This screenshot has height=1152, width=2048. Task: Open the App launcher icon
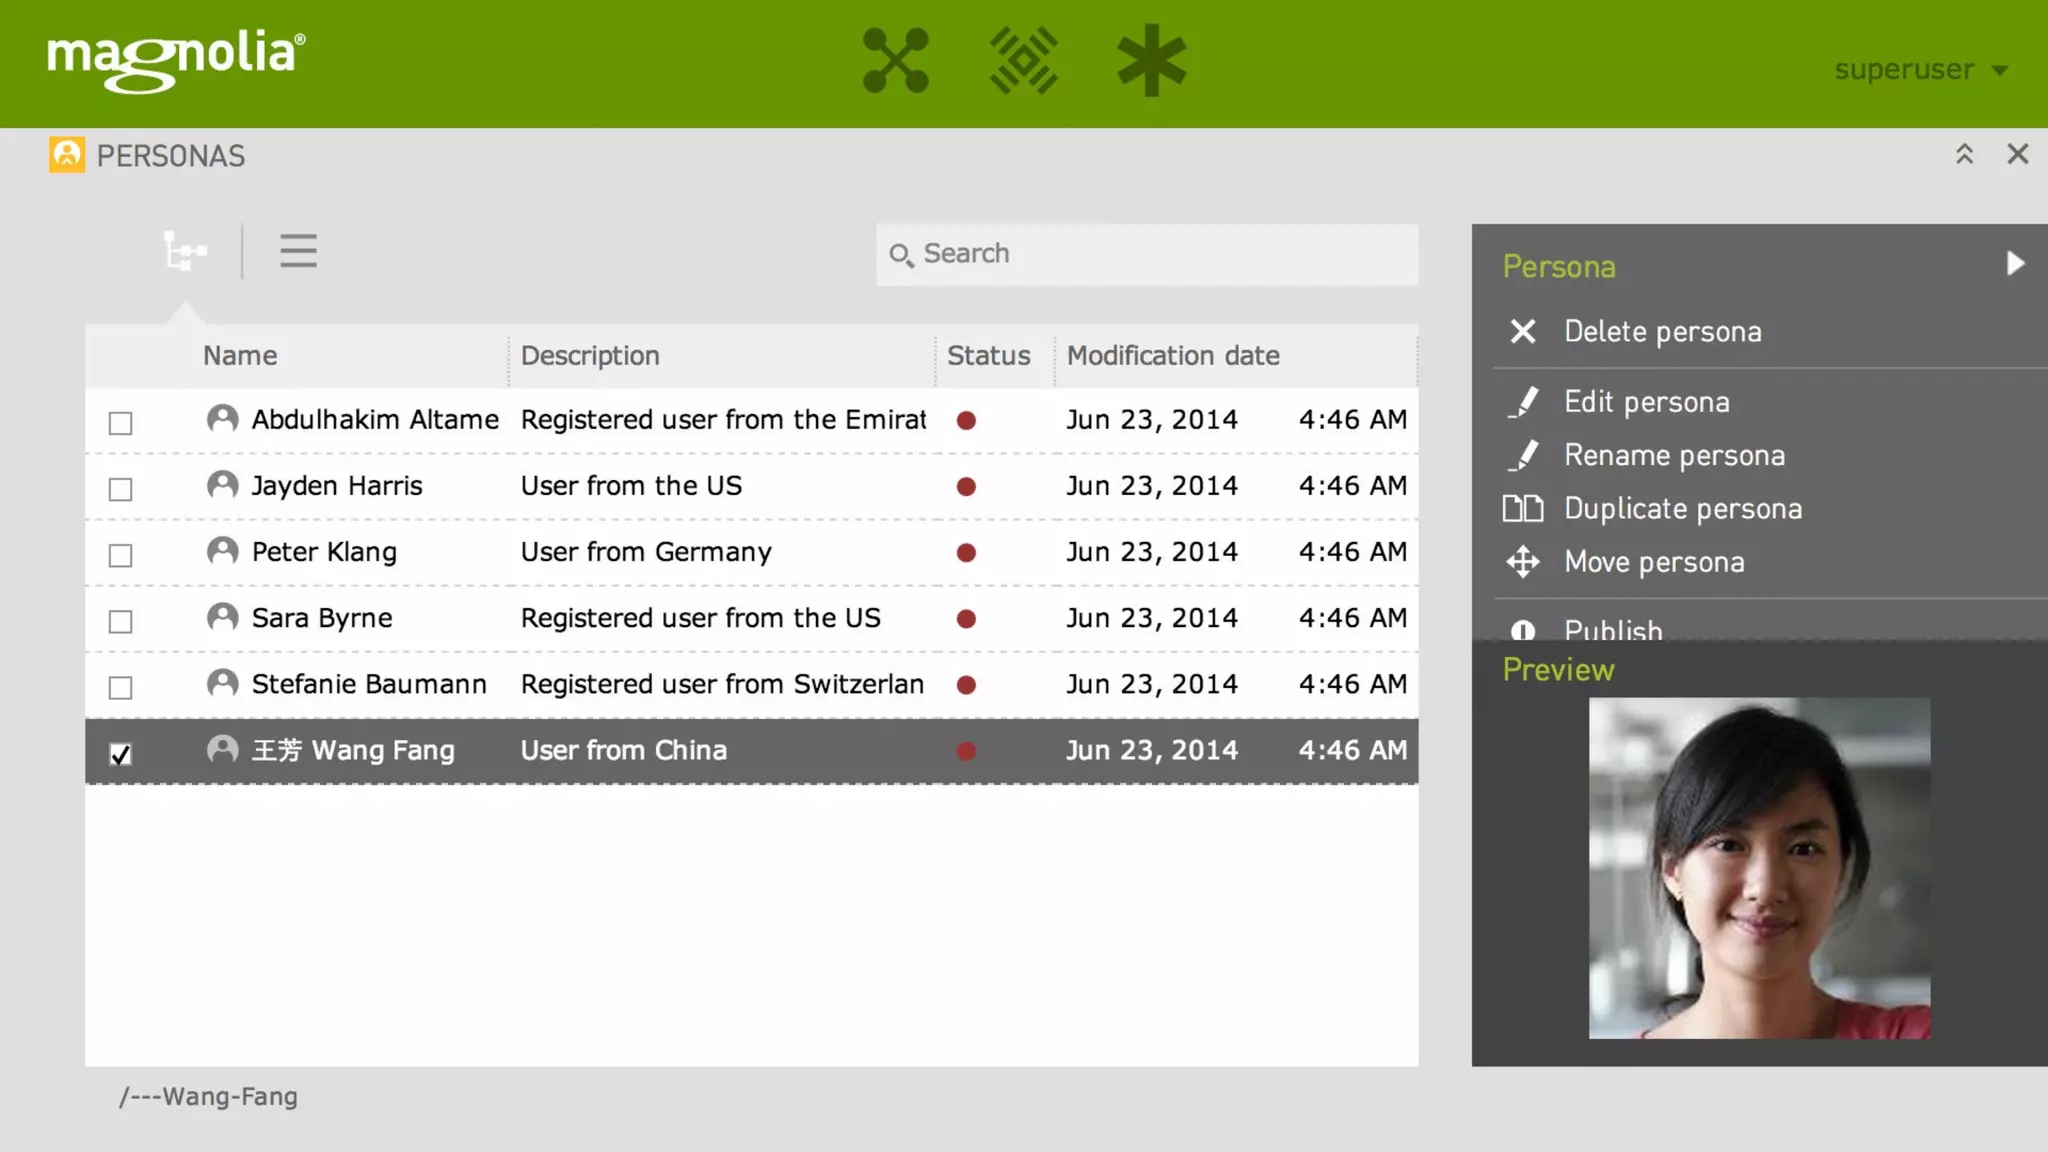point(895,61)
